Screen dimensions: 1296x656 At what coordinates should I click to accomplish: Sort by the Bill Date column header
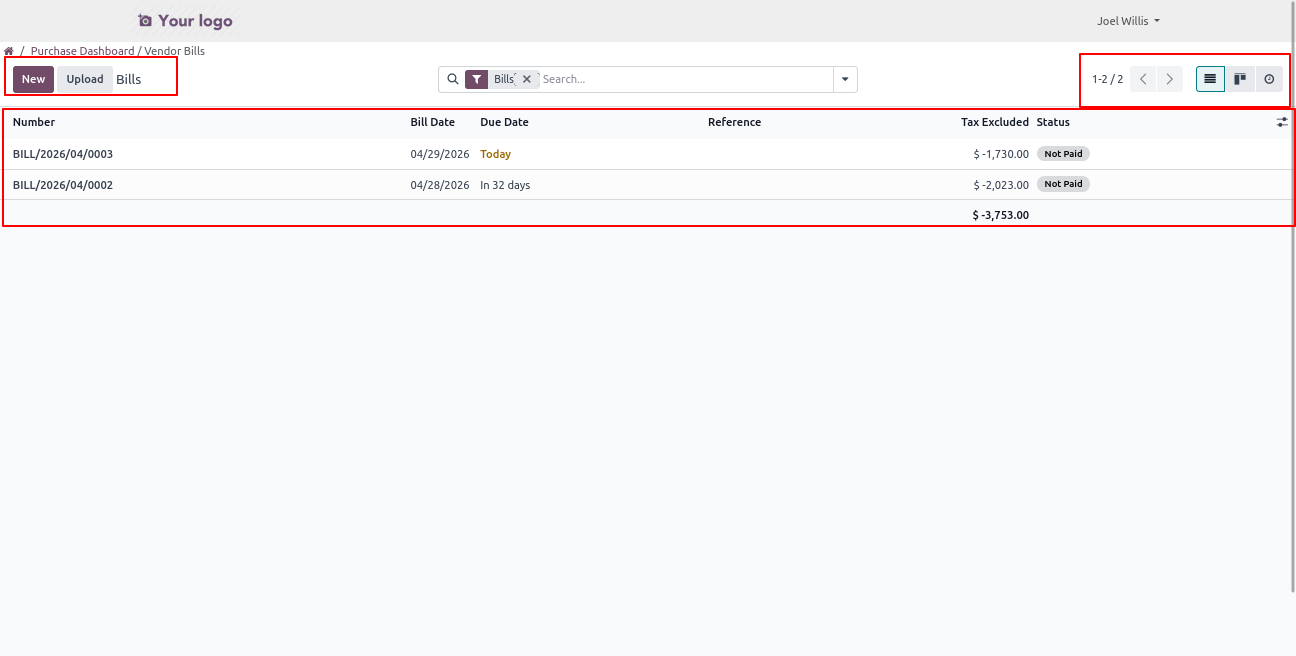tap(432, 122)
